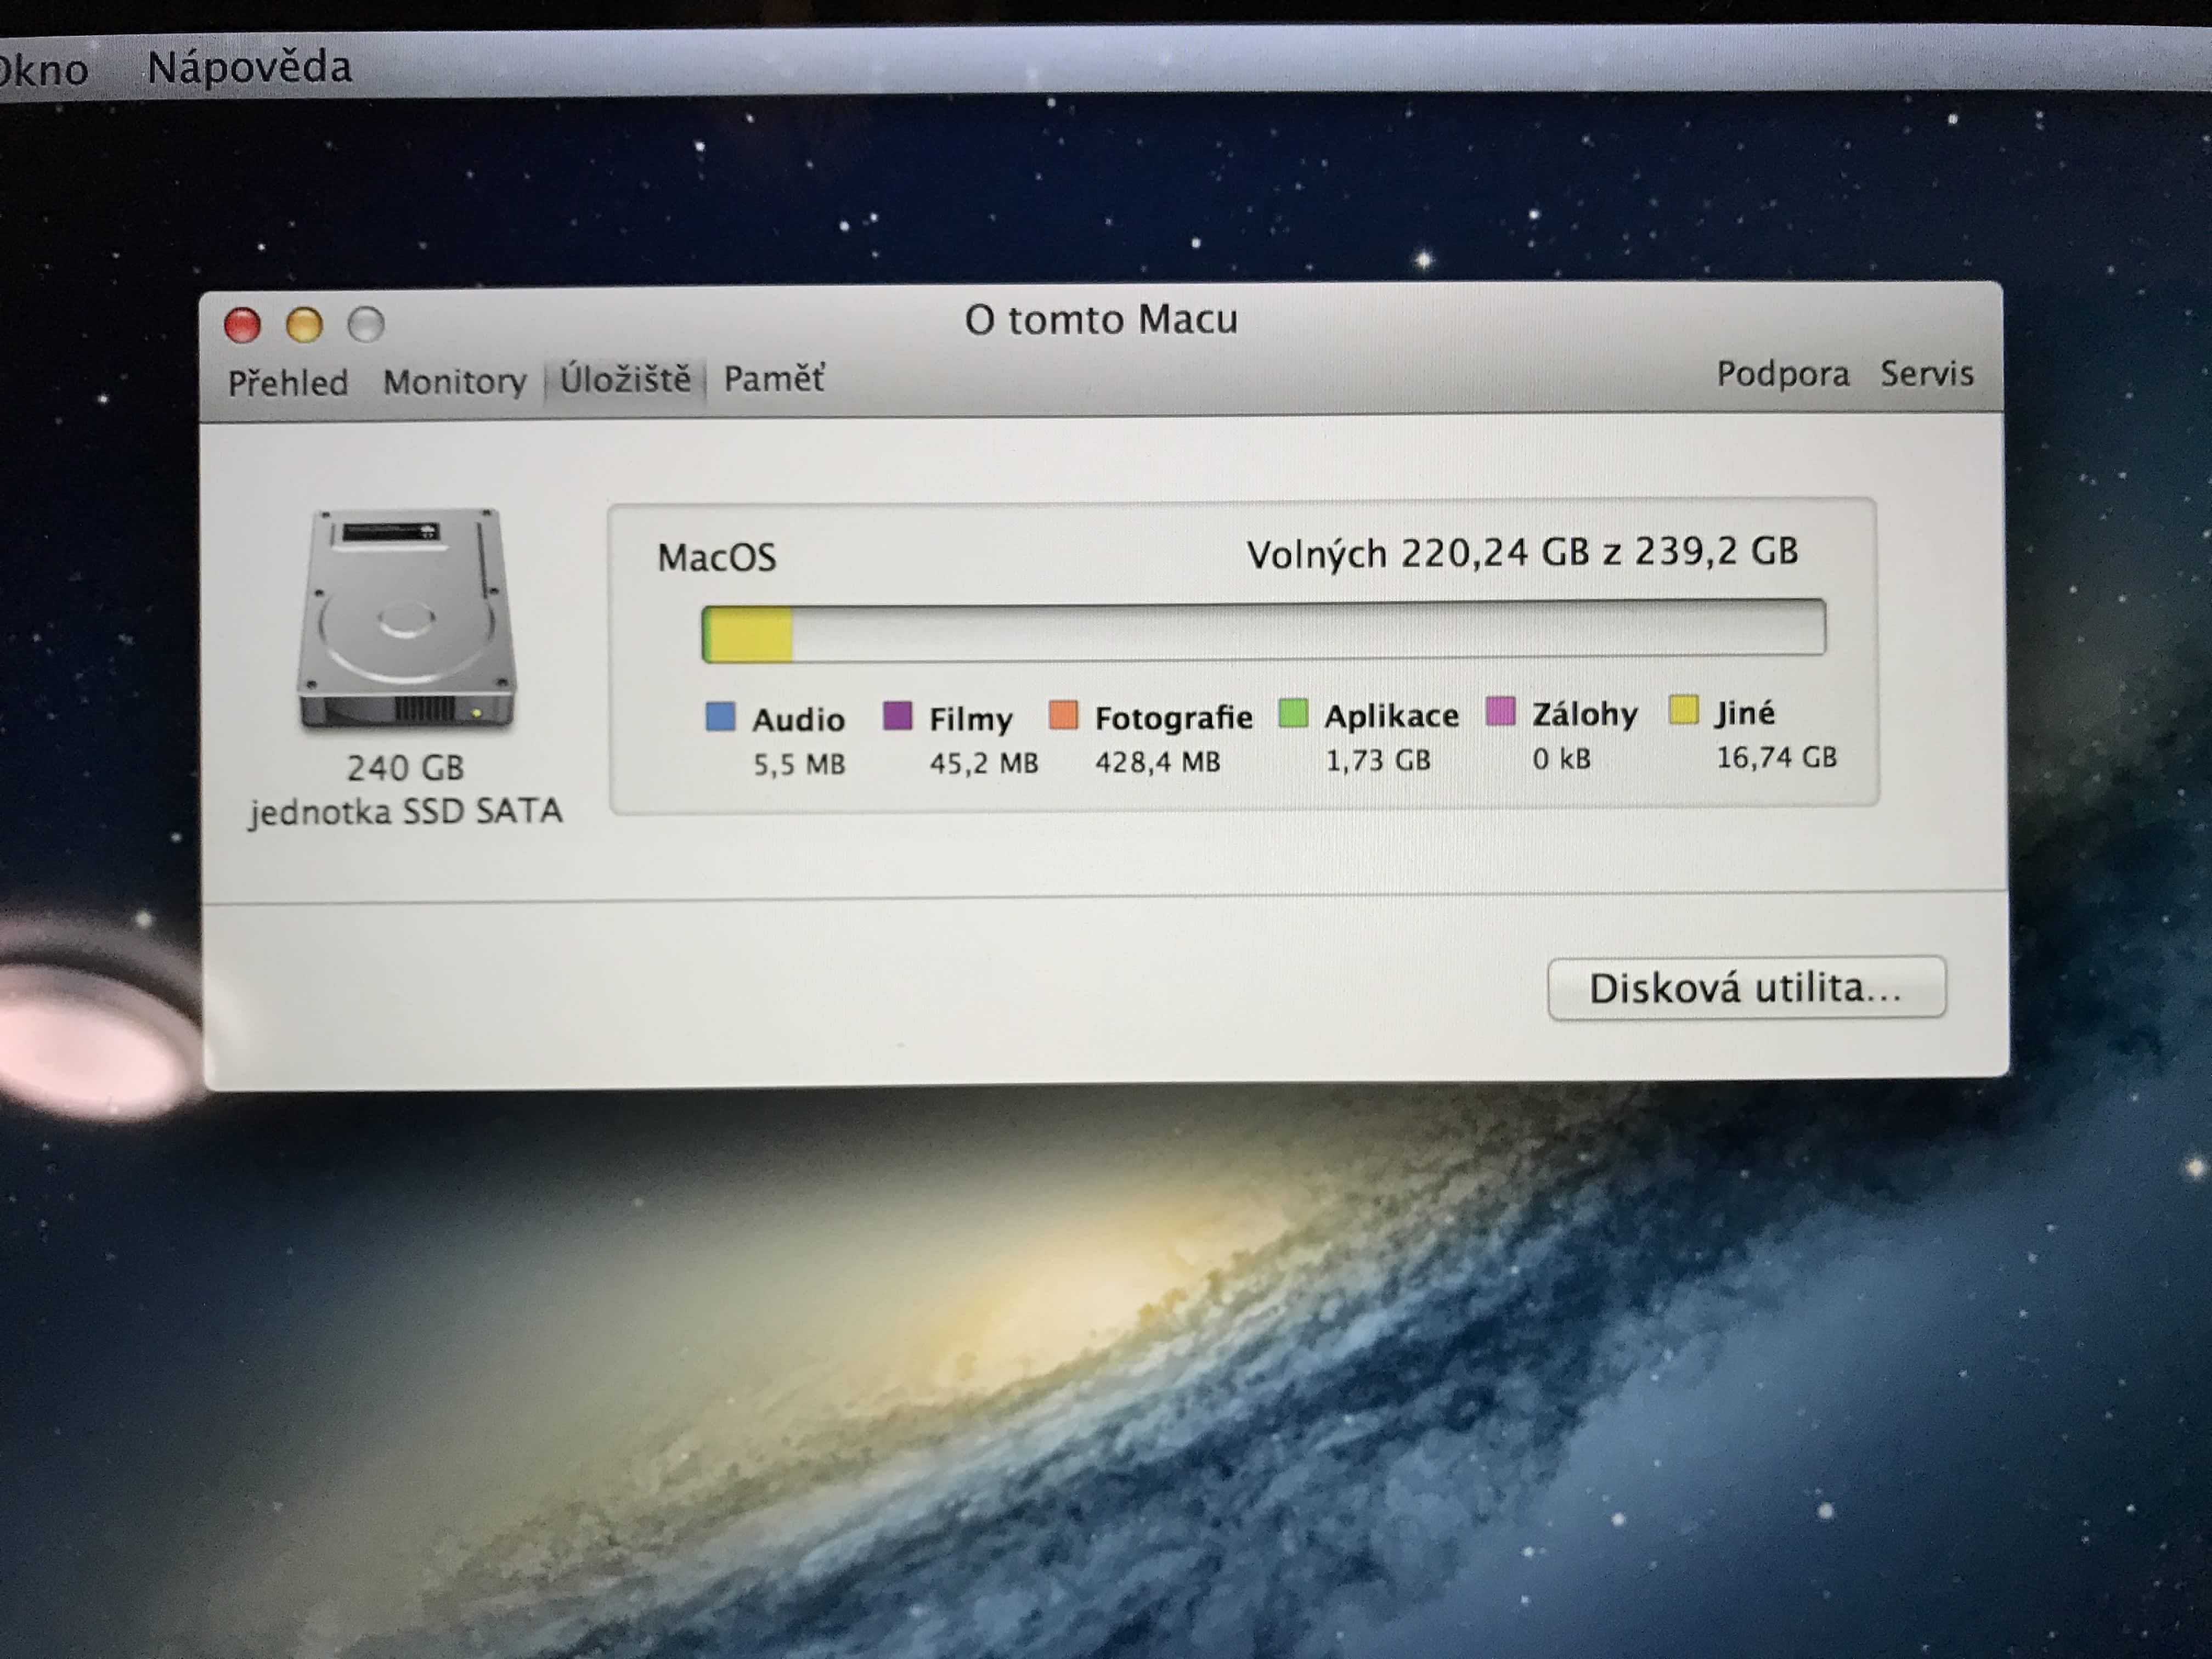Open the Okno menu in menu bar

pos(42,70)
